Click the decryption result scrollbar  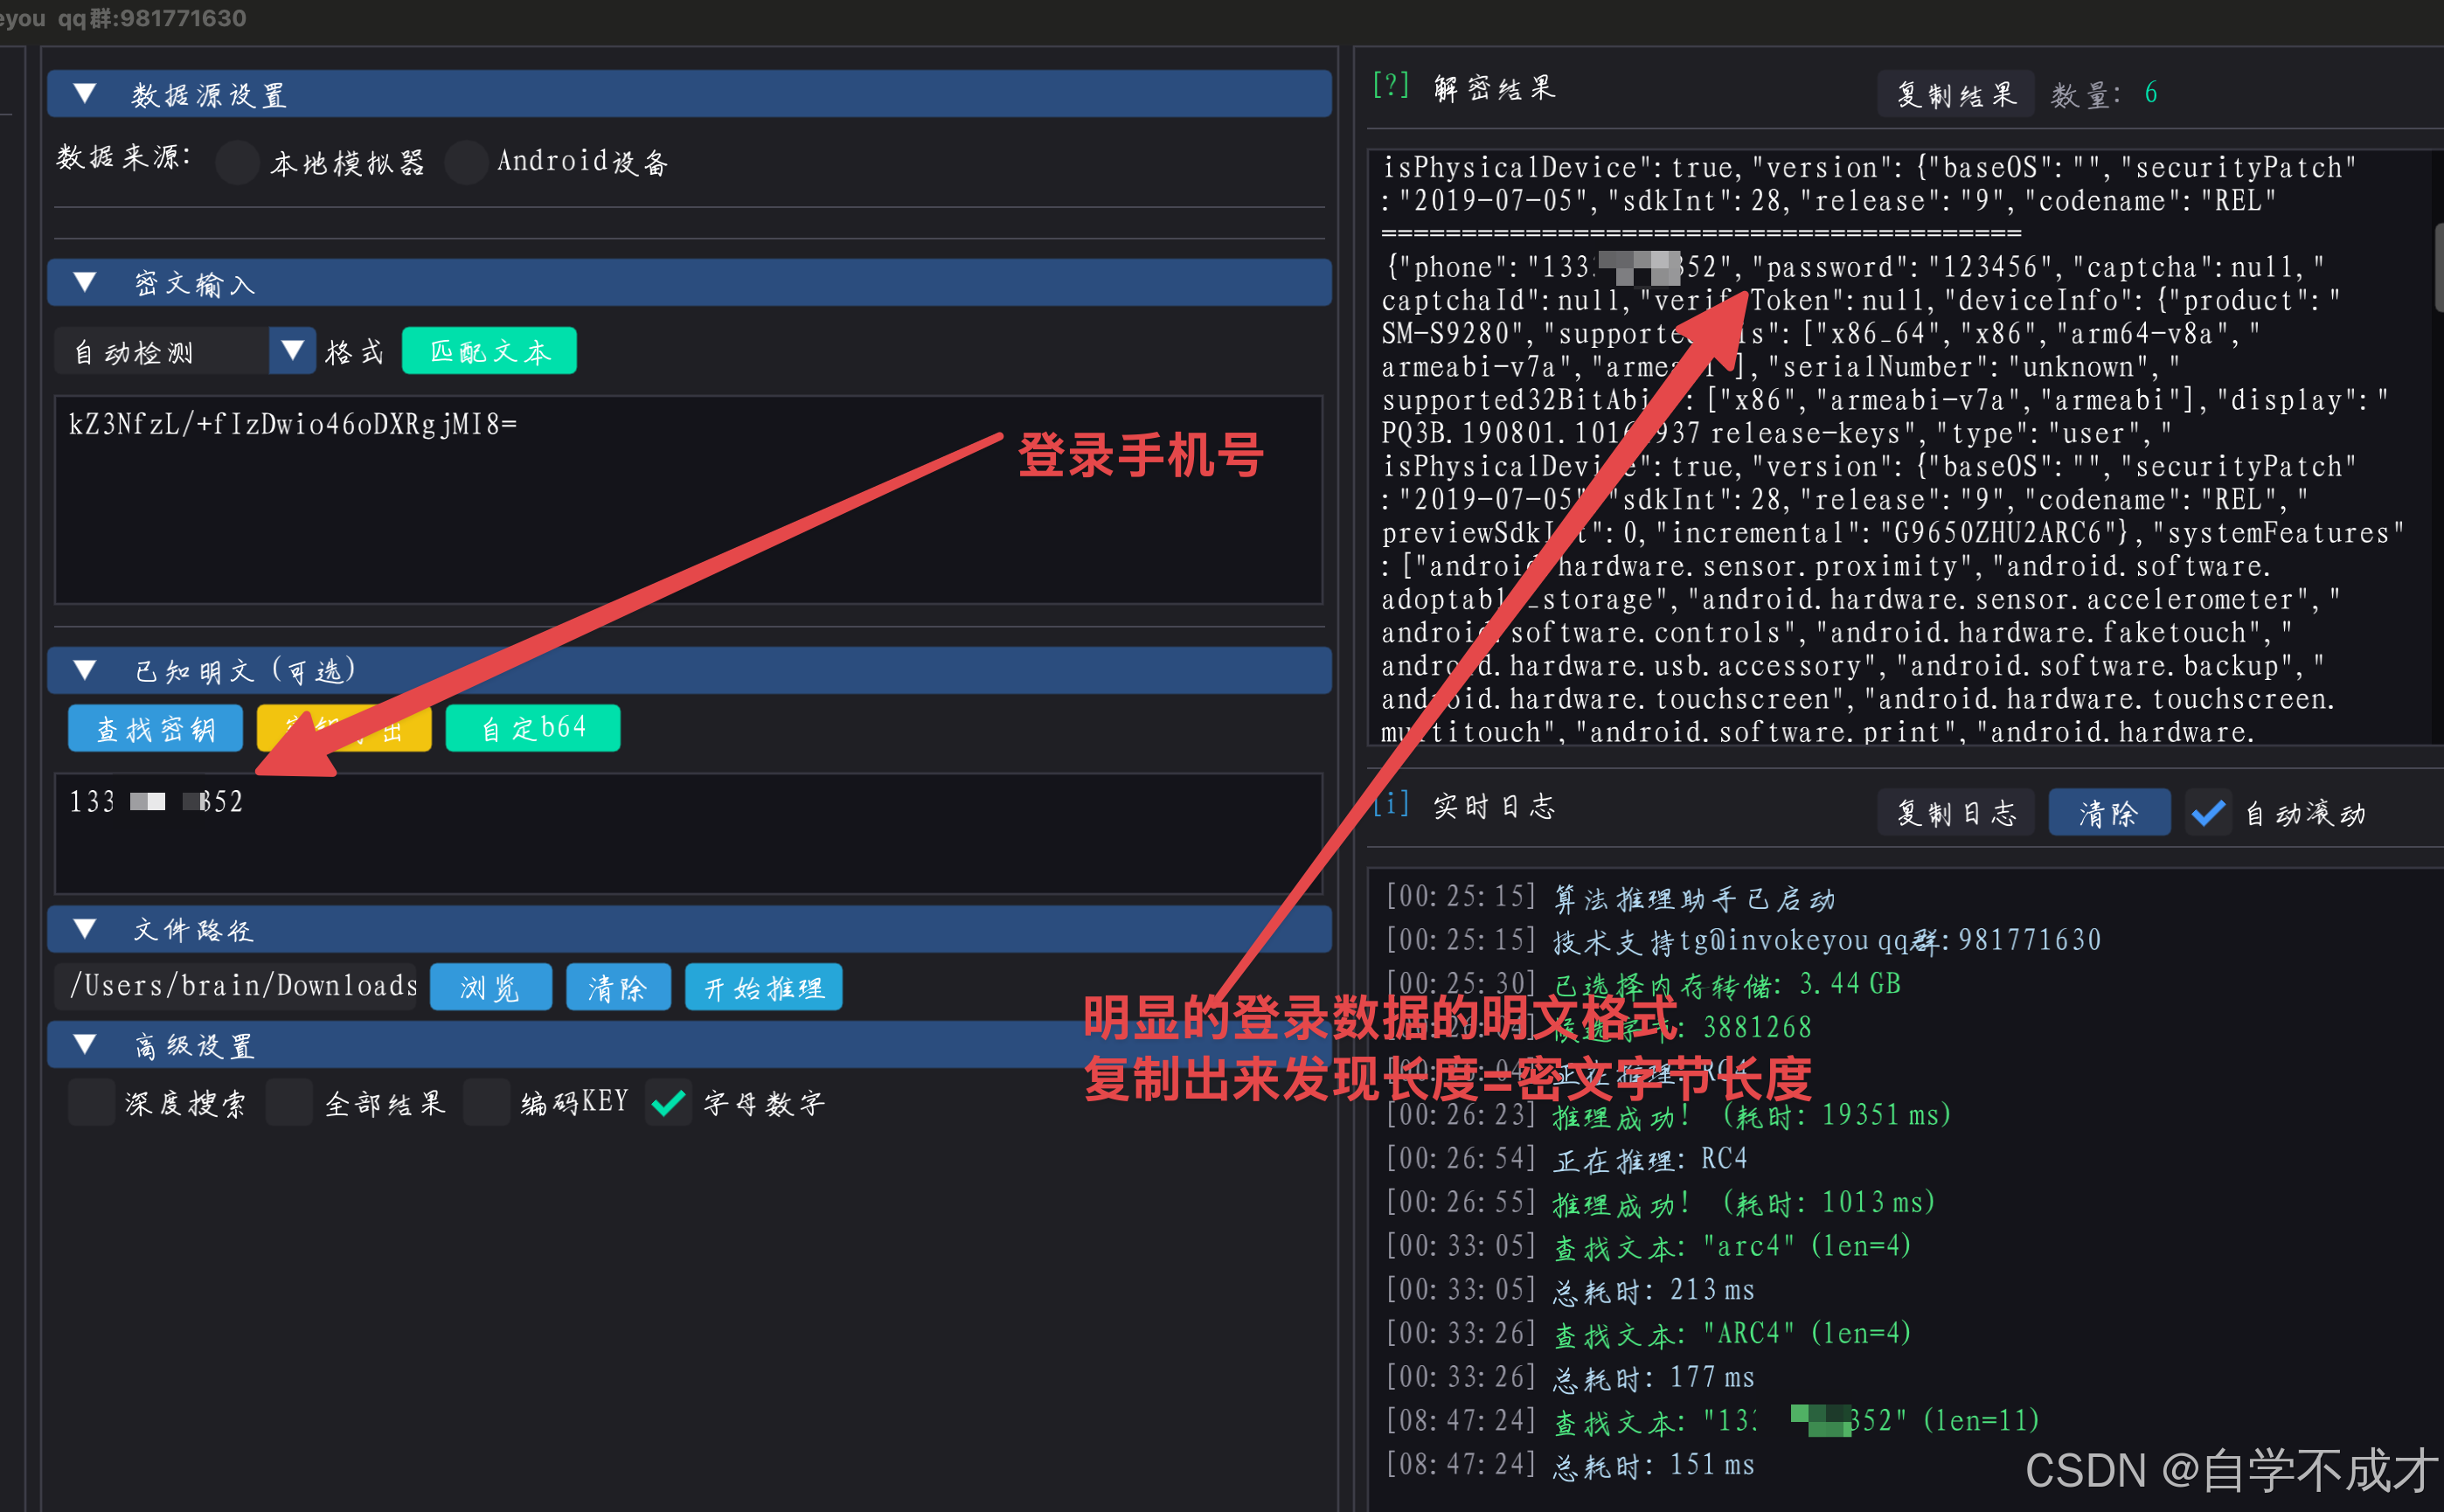2438,270
